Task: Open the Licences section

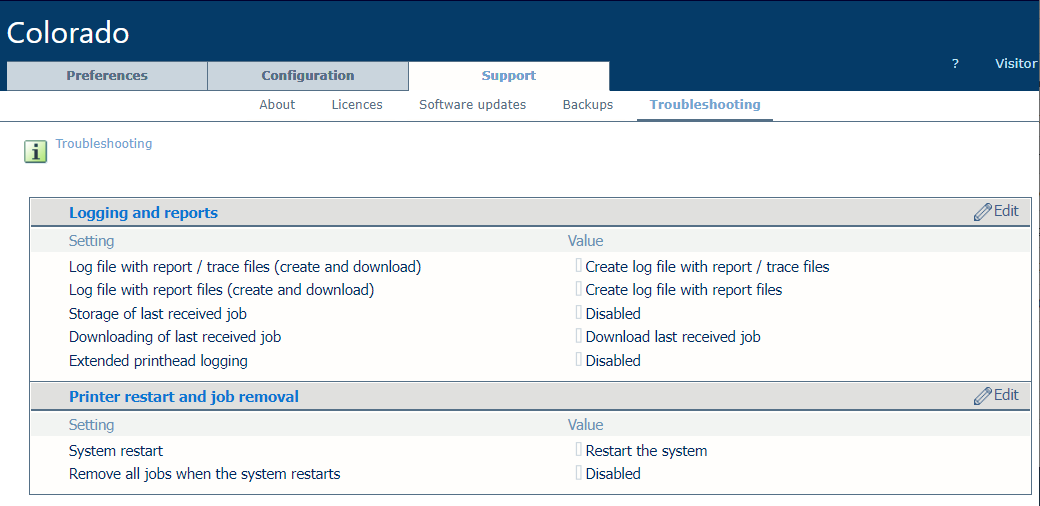Action: coord(357,104)
